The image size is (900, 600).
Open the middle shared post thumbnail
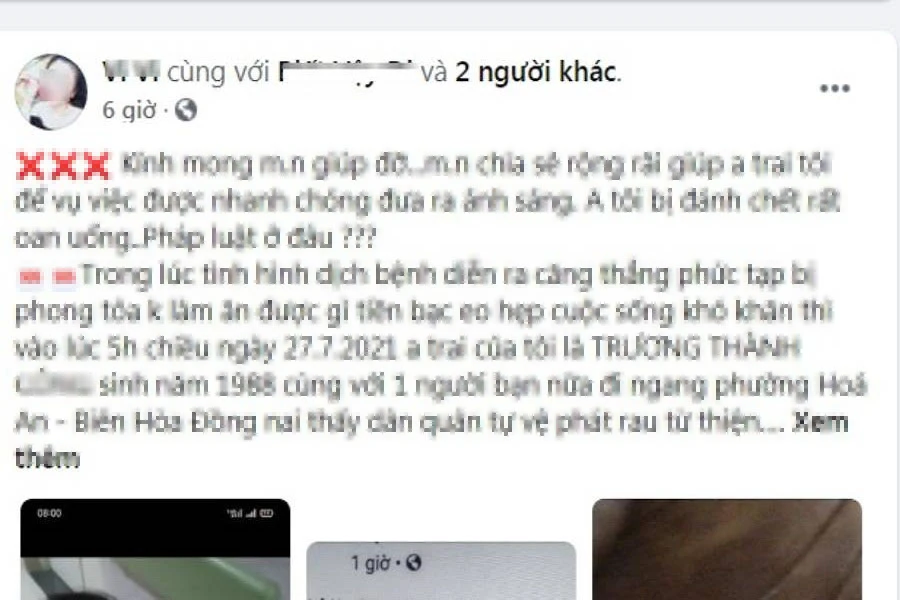coord(441,571)
